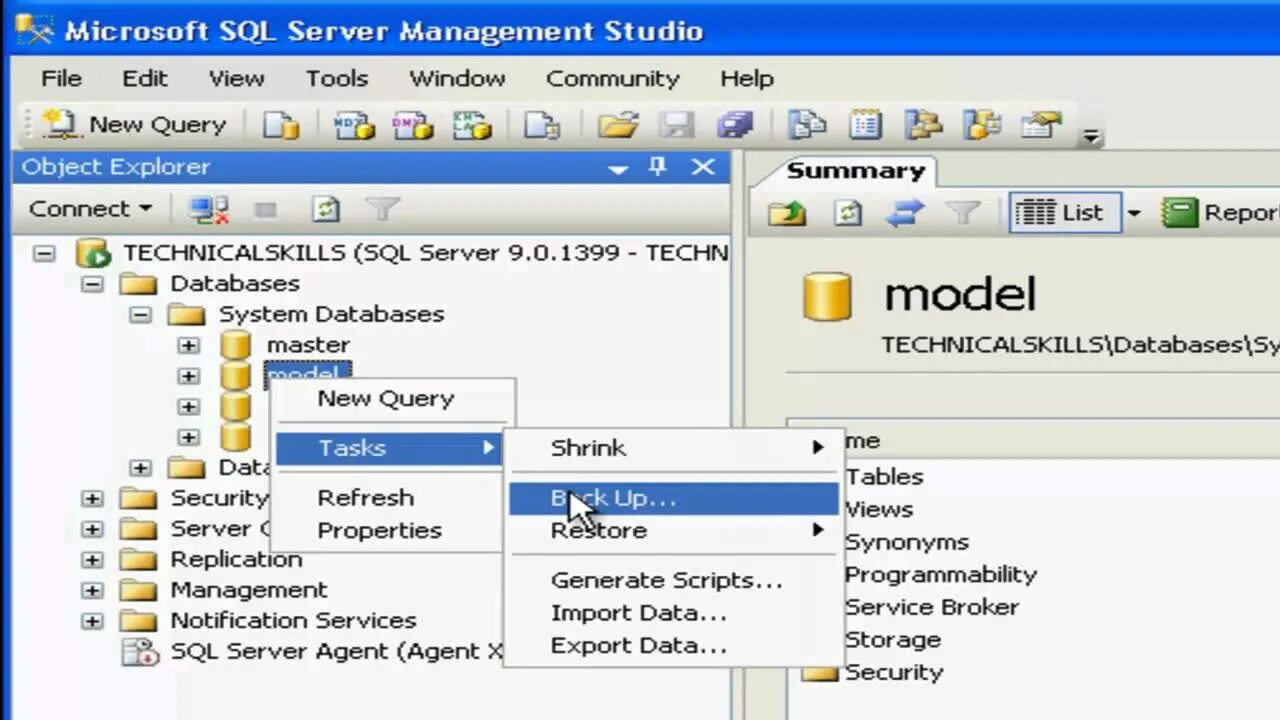Click the Report button in Summary toolbar
The height and width of the screenshot is (720, 1280).
(x=1220, y=213)
